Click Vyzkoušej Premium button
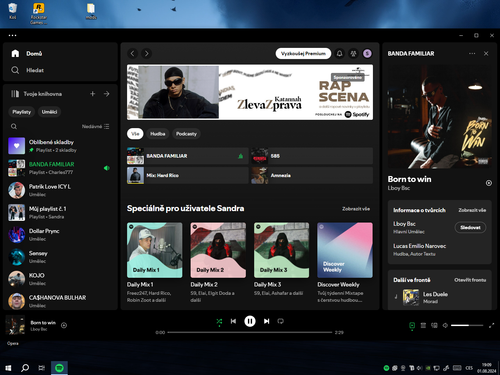Viewport: 500px width, 375px height. [x=303, y=54]
